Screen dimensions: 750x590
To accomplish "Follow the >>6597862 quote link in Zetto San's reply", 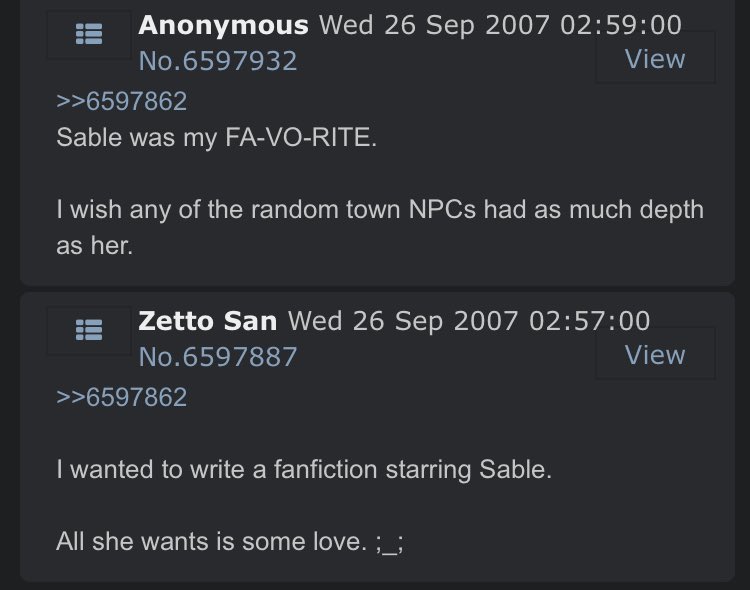I will point(121,397).
